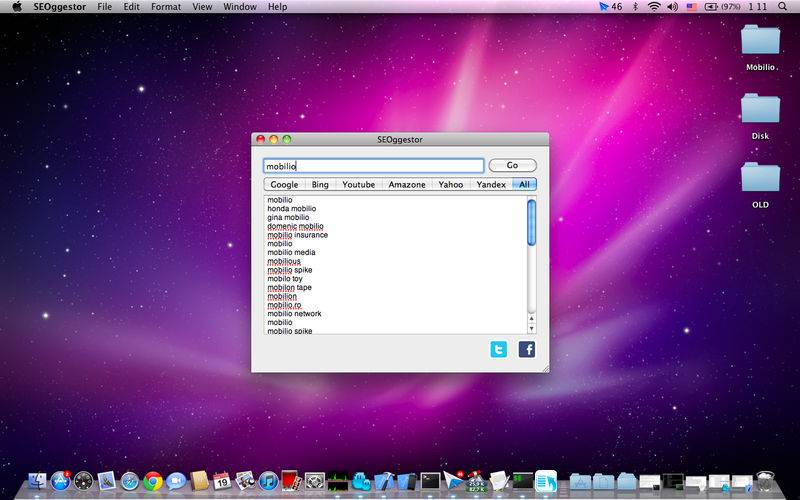Viewport: 800px width, 500px height.
Task: Open Google Chrome from the dock
Action: 153,481
